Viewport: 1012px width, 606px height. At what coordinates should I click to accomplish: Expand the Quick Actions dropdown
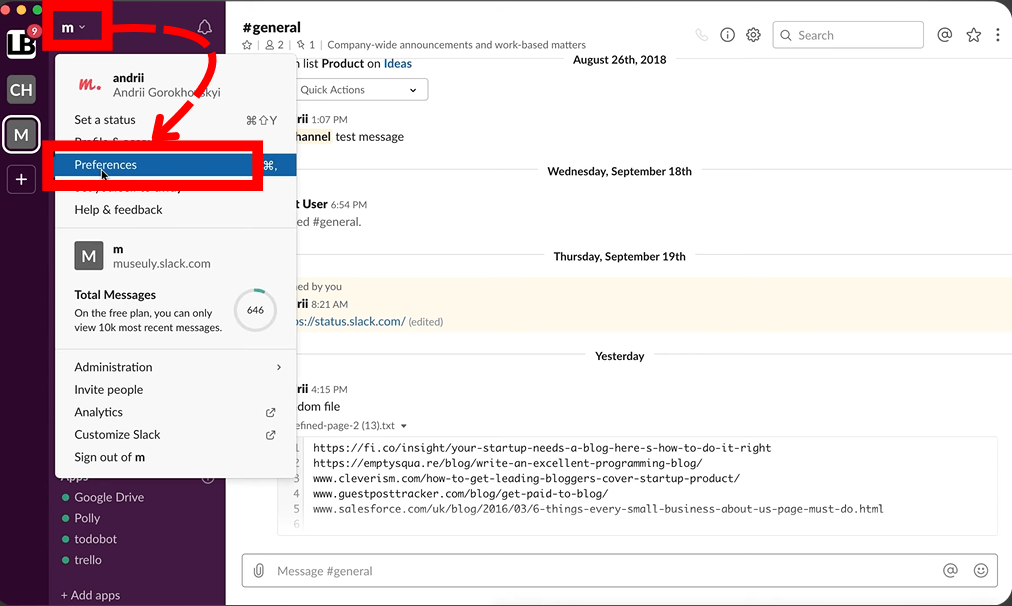click(x=359, y=90)
